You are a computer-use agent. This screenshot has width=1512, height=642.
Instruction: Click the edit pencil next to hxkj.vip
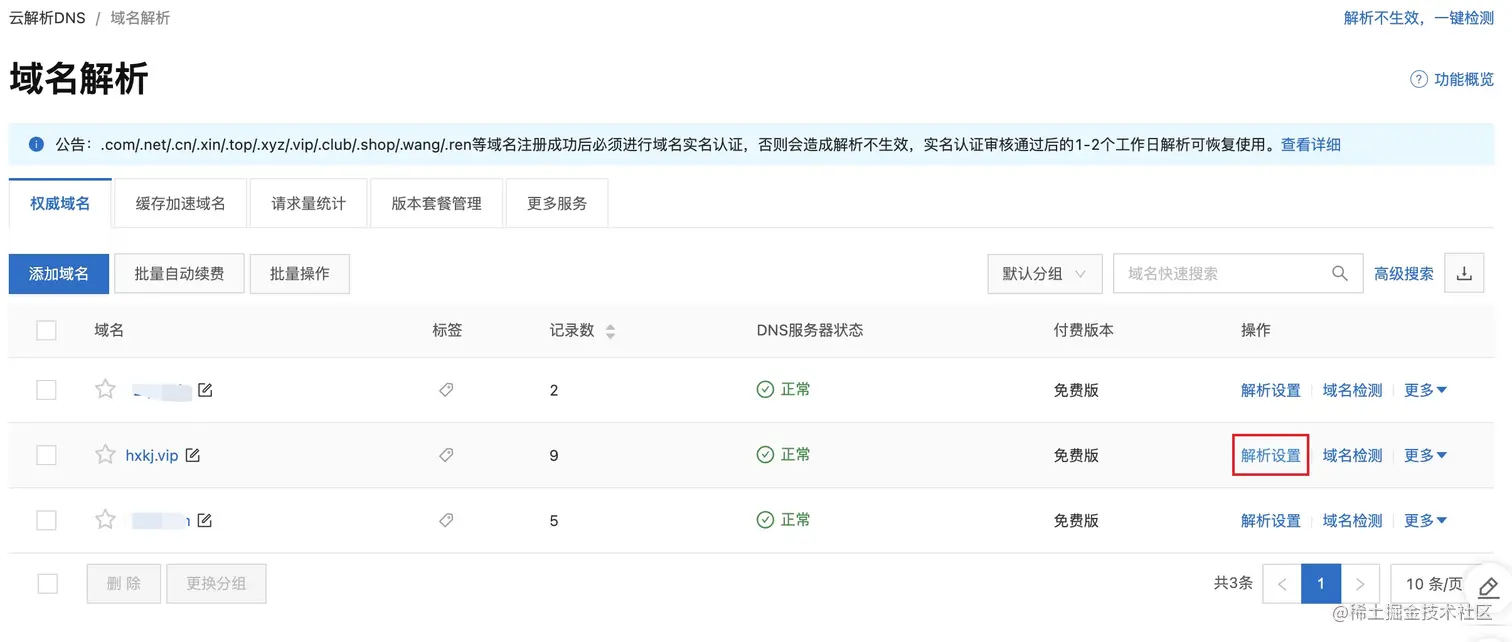192,454
